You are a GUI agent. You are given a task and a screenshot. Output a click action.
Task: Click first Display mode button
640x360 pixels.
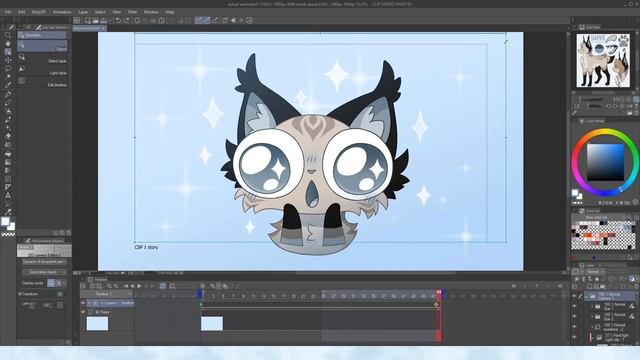click(51, 283)
